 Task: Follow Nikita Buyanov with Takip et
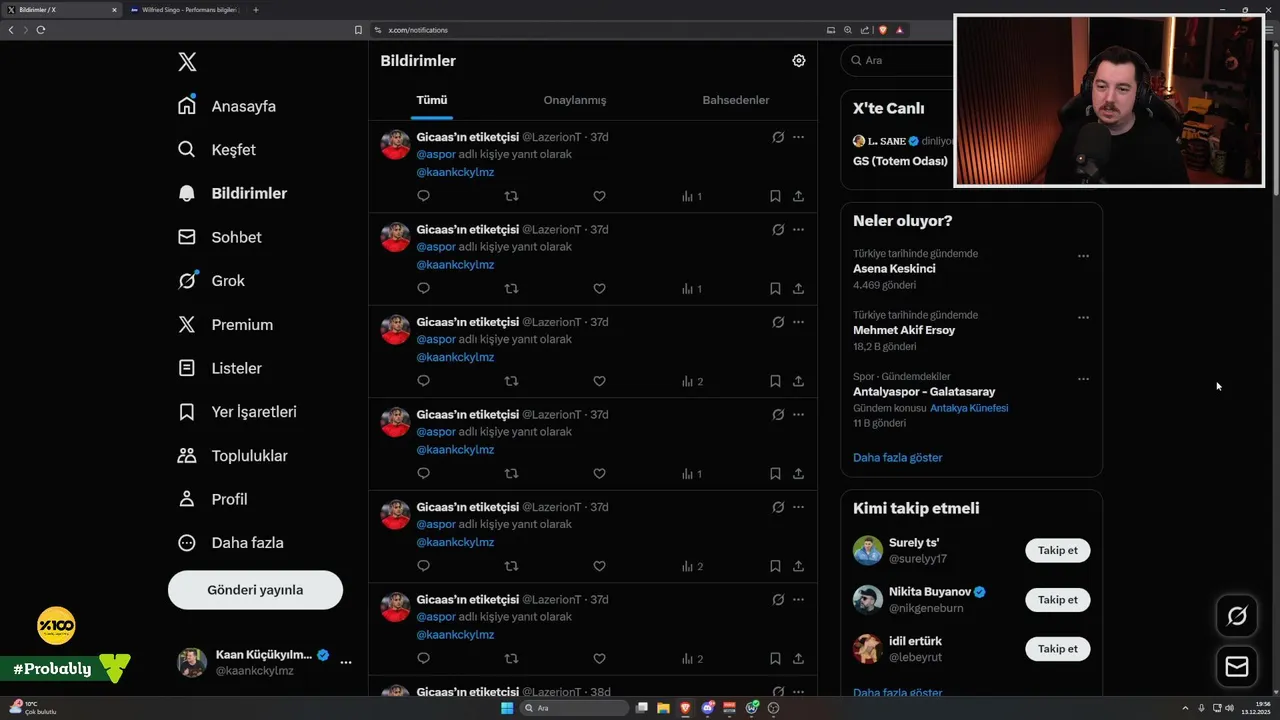1057,600
